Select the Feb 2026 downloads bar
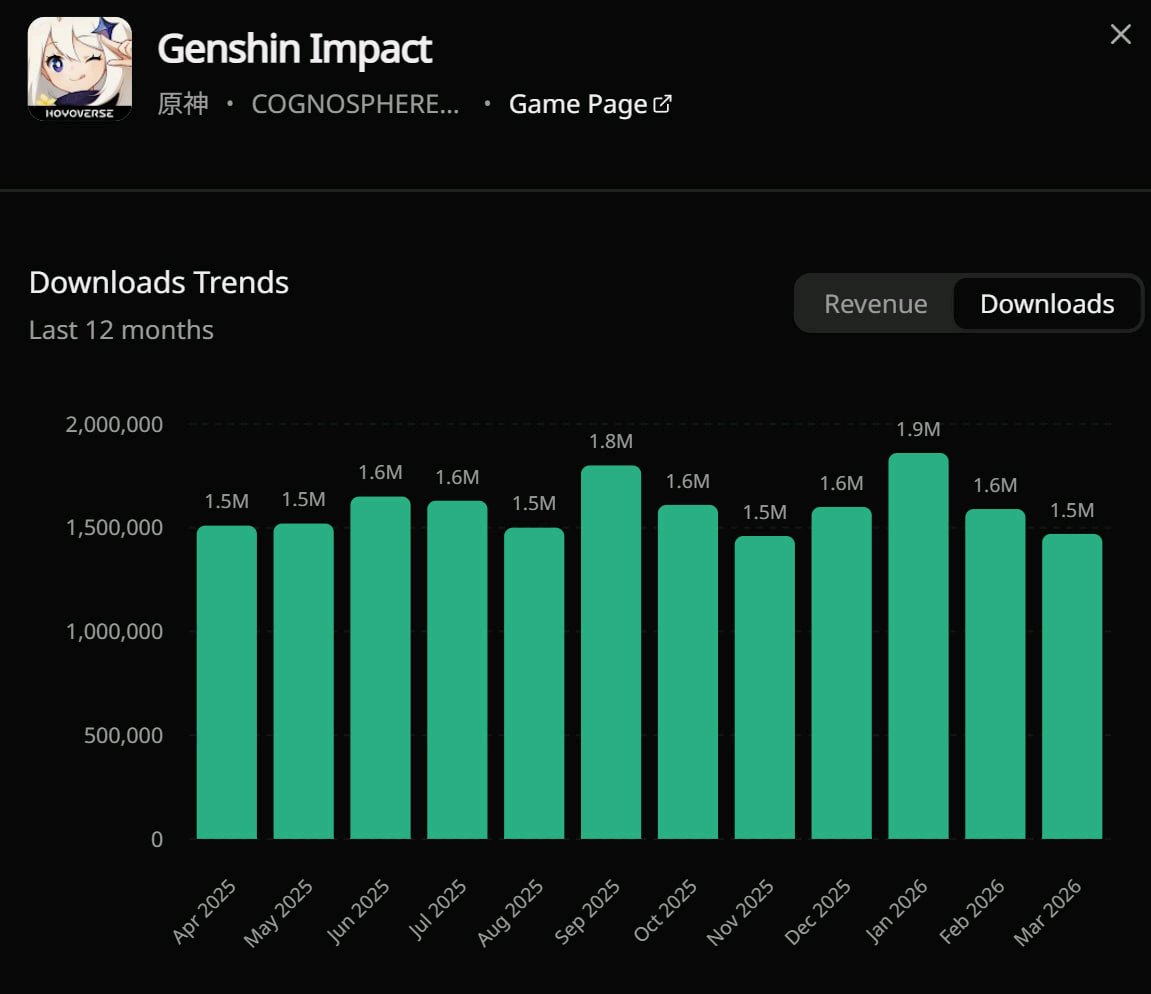This screenshot has height=994, width=1151. 995,674
